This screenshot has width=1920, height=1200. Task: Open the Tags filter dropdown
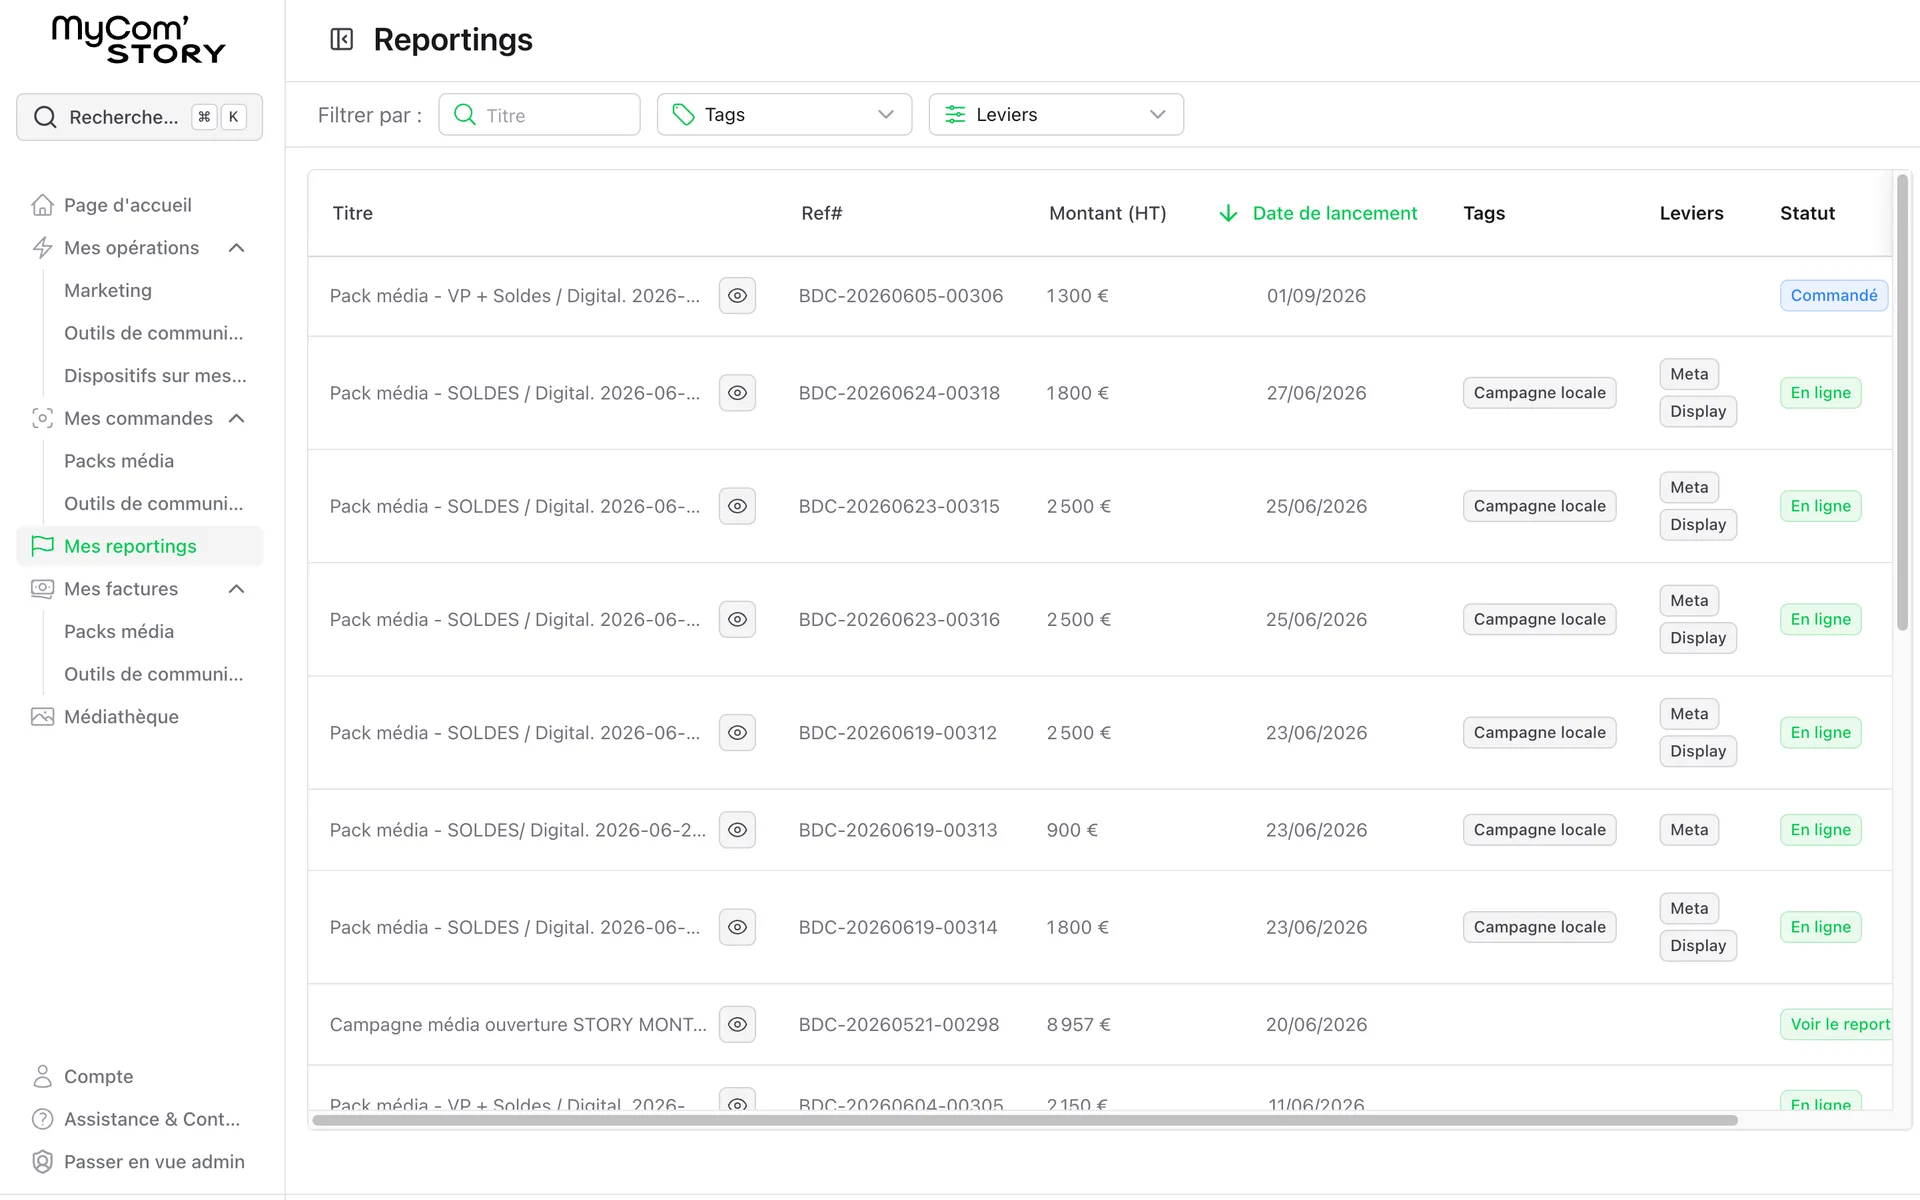point(784,114)
